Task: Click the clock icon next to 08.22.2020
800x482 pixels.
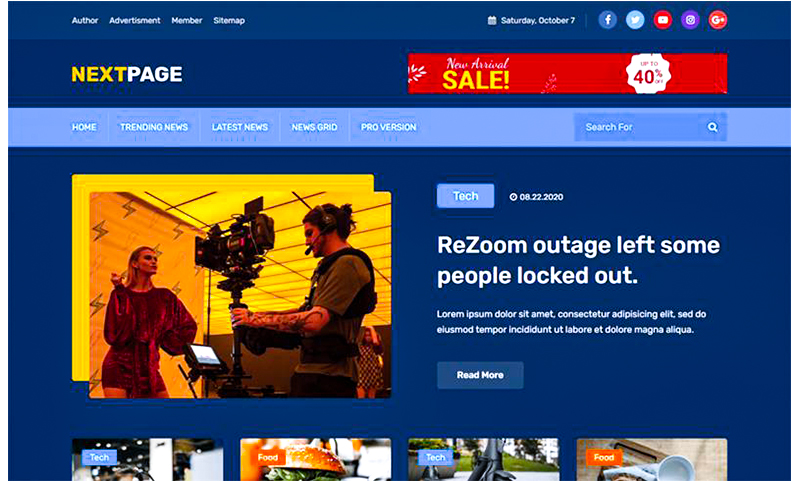Action: 513,197
